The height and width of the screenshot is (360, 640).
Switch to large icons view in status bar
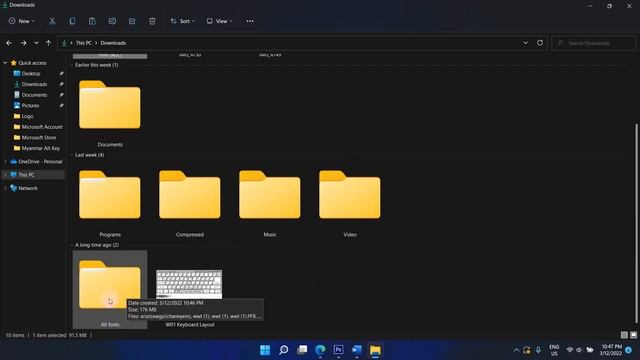click(x=633, y=335)
